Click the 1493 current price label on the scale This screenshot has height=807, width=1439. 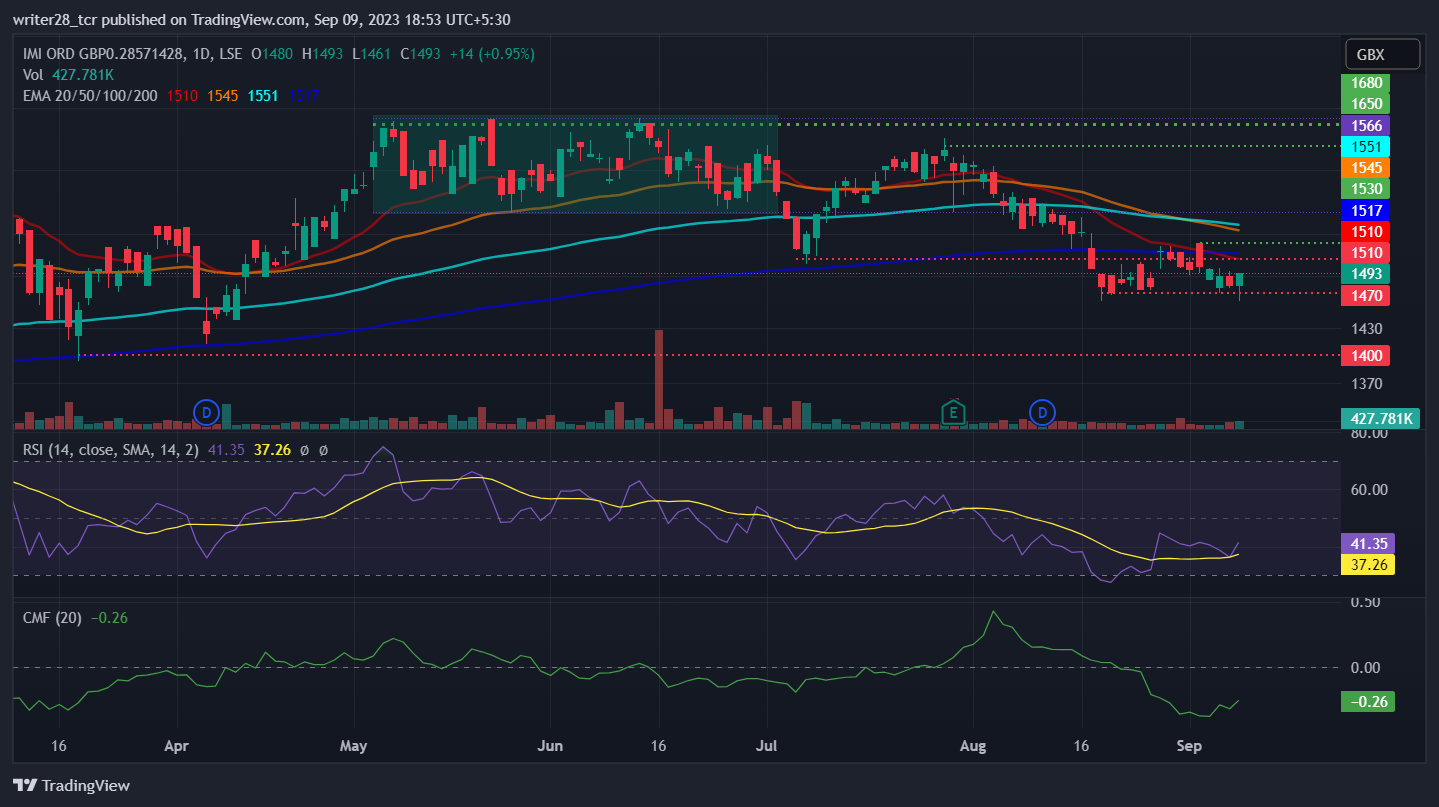1367,274
